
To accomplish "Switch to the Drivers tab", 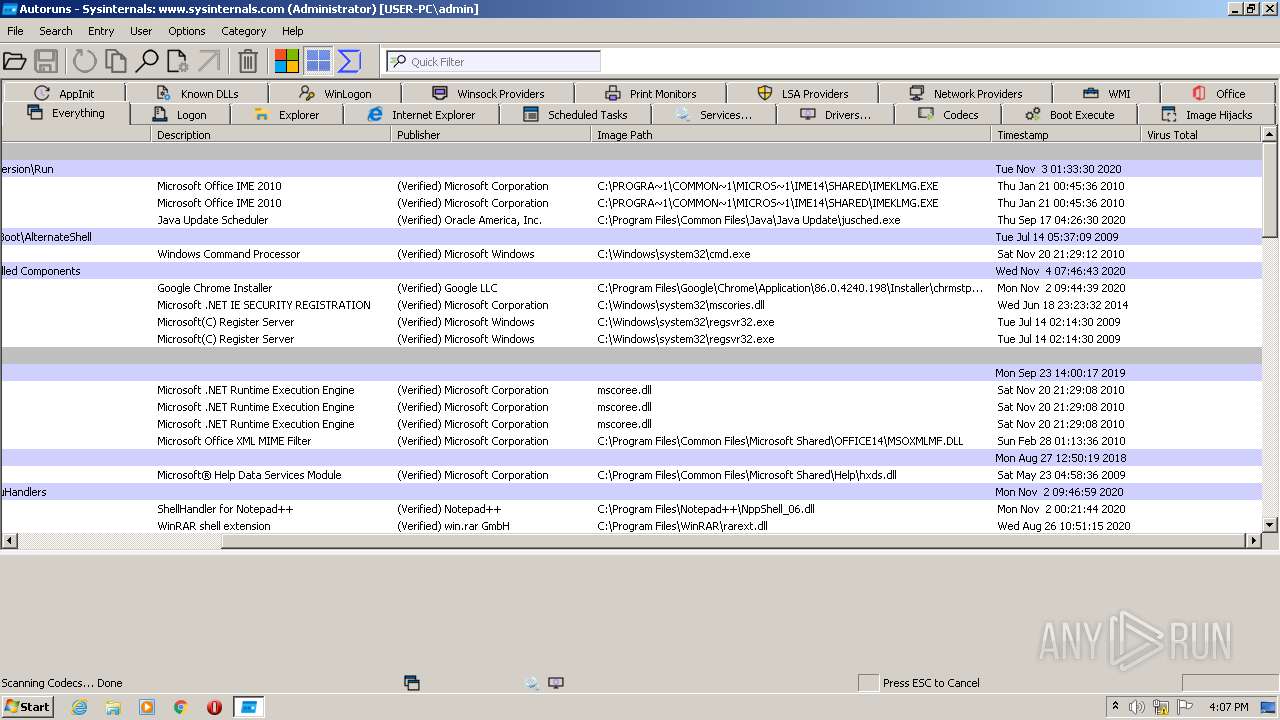I will click(835, 115).
